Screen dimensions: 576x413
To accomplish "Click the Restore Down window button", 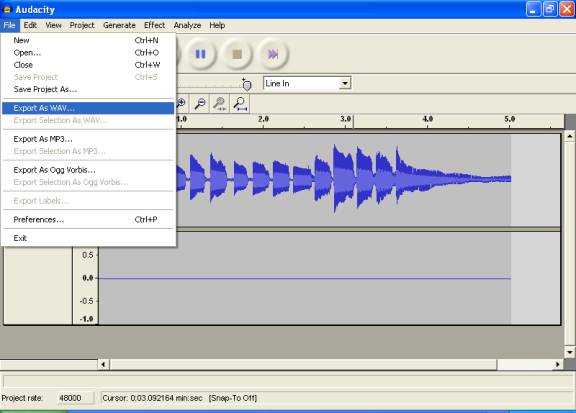I will [550, 9].
